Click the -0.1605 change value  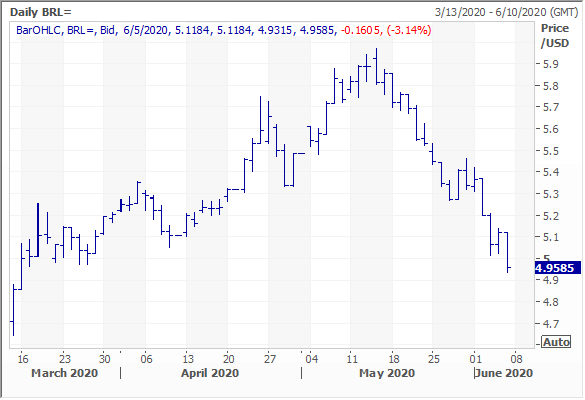pyautogui.click(x=360, y=30)
